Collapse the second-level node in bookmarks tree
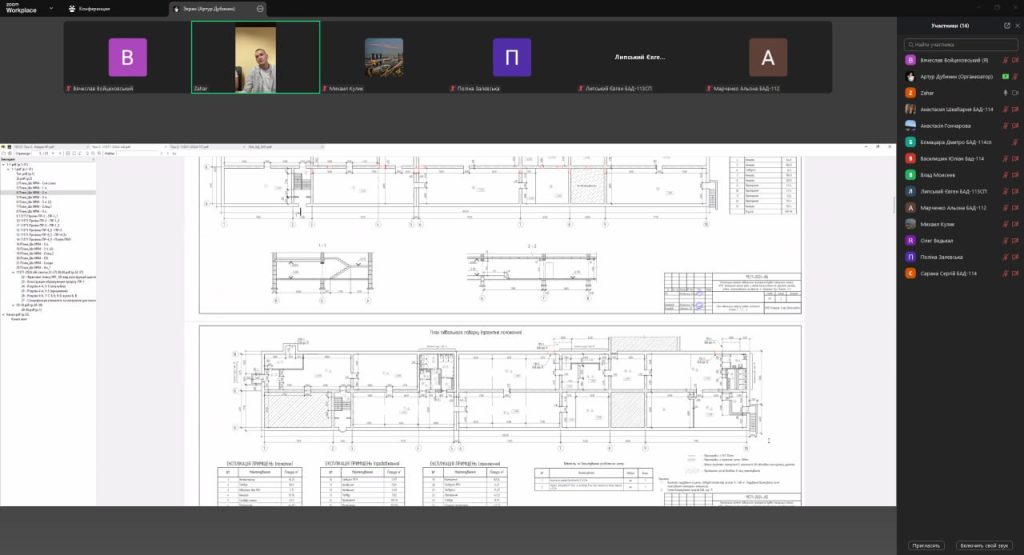Screen dimensions: 1024x555 pos(8,169)
